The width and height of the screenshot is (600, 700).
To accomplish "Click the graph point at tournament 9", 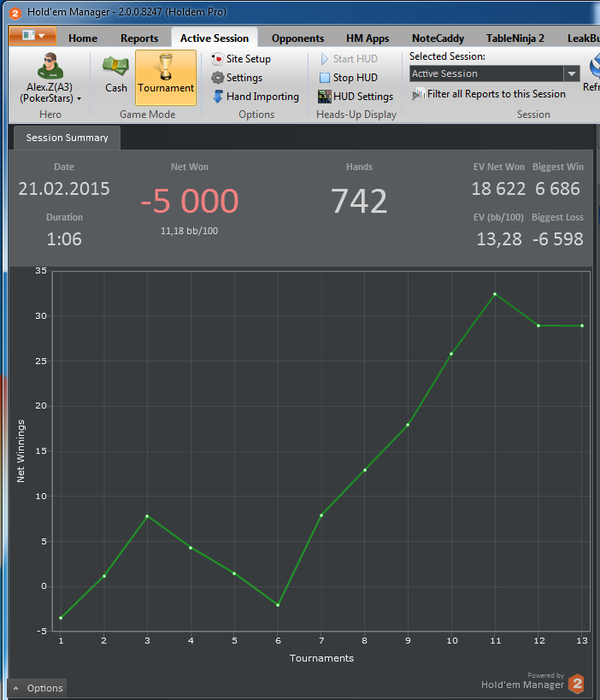I will (x=408, y=425).
